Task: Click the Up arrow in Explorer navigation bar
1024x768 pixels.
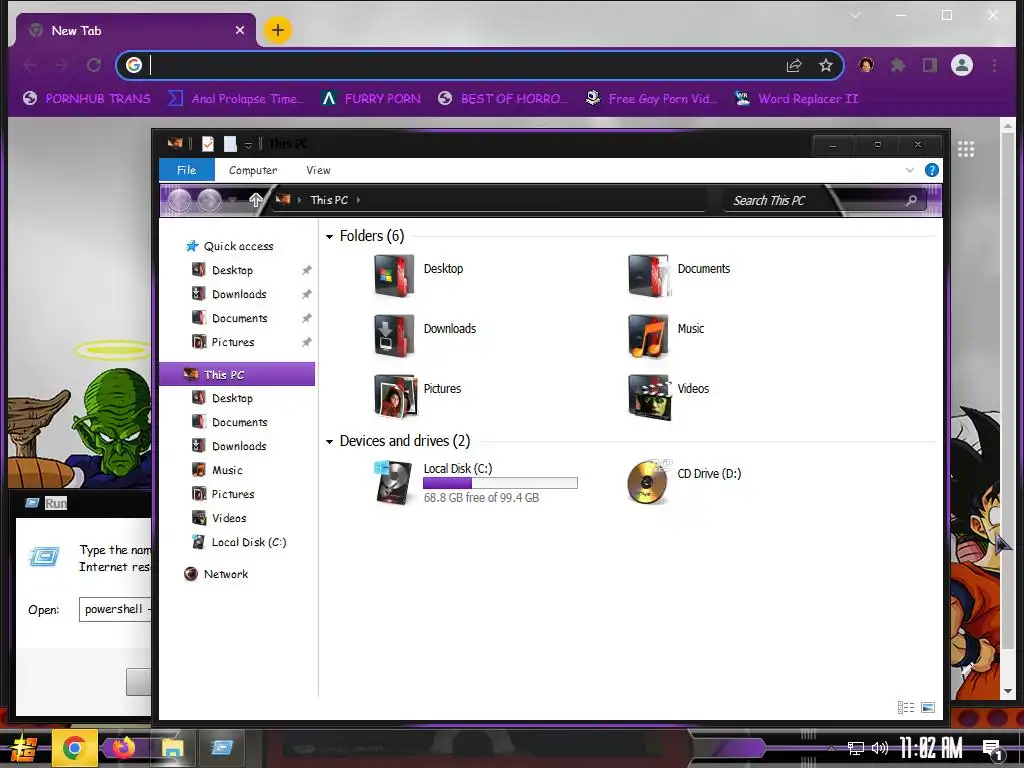Action: point(255,200)
